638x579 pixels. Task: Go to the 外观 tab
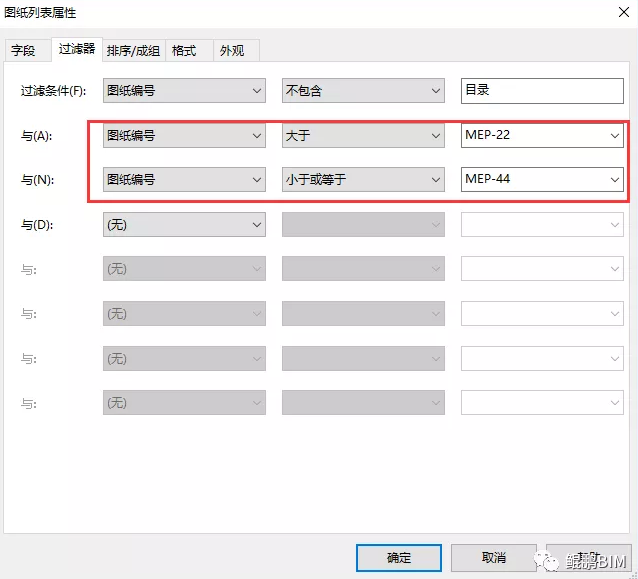point(232,50)
